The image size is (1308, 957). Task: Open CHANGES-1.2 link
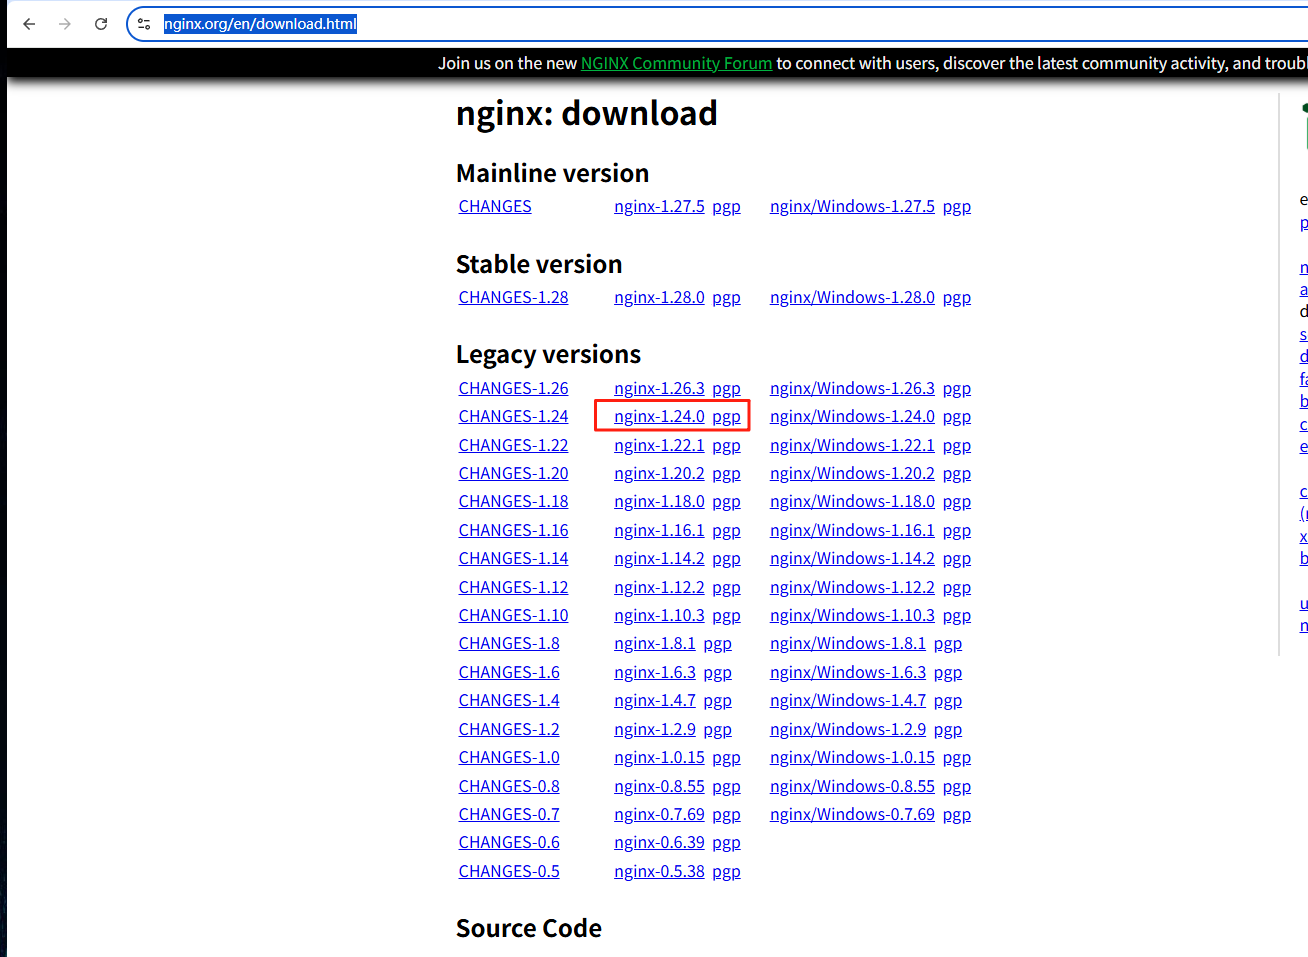509,729
